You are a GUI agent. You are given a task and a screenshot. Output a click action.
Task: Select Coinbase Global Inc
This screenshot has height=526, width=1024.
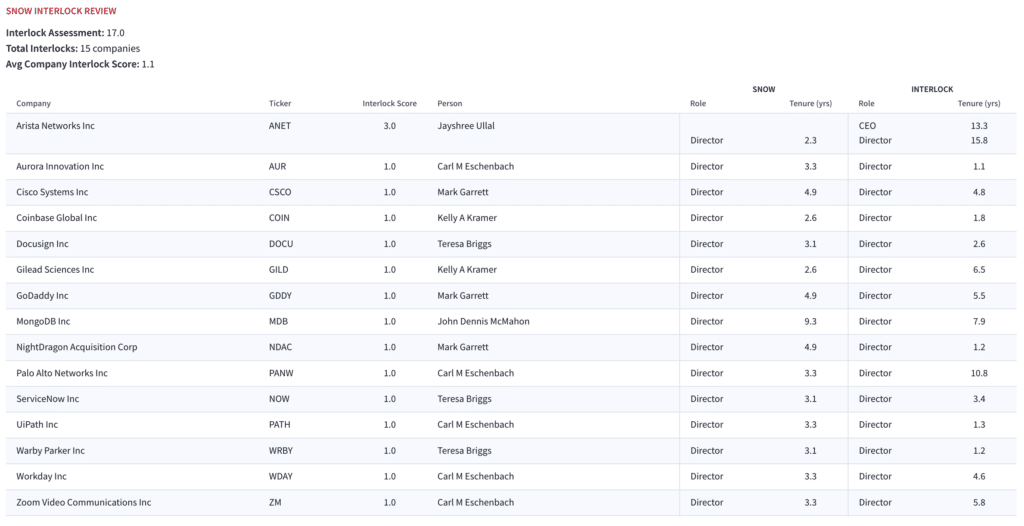[x=56, y=218]
